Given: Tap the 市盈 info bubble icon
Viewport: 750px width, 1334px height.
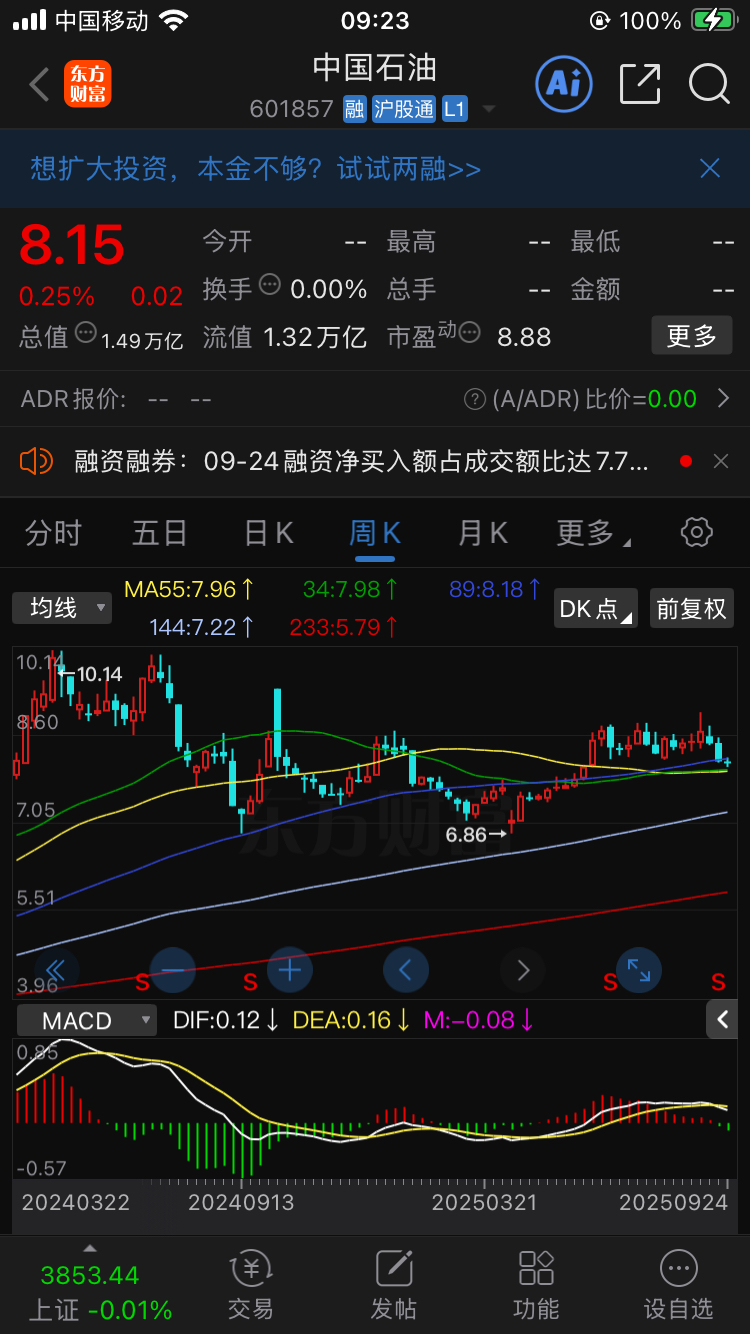Looking at the screenshot, I should tap(469, 332).
